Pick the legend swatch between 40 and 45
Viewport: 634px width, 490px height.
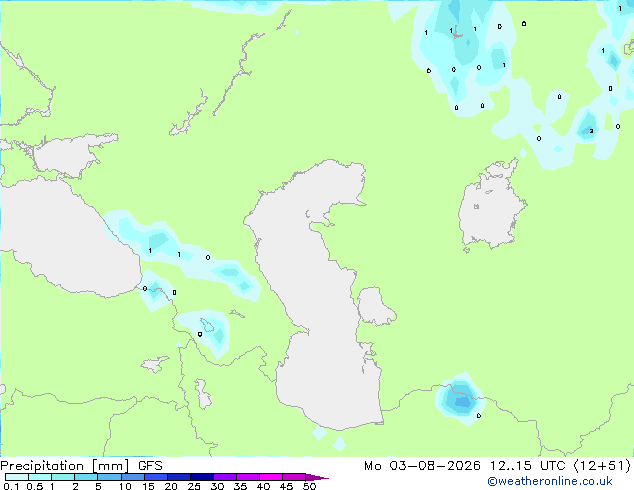[271, 477]
